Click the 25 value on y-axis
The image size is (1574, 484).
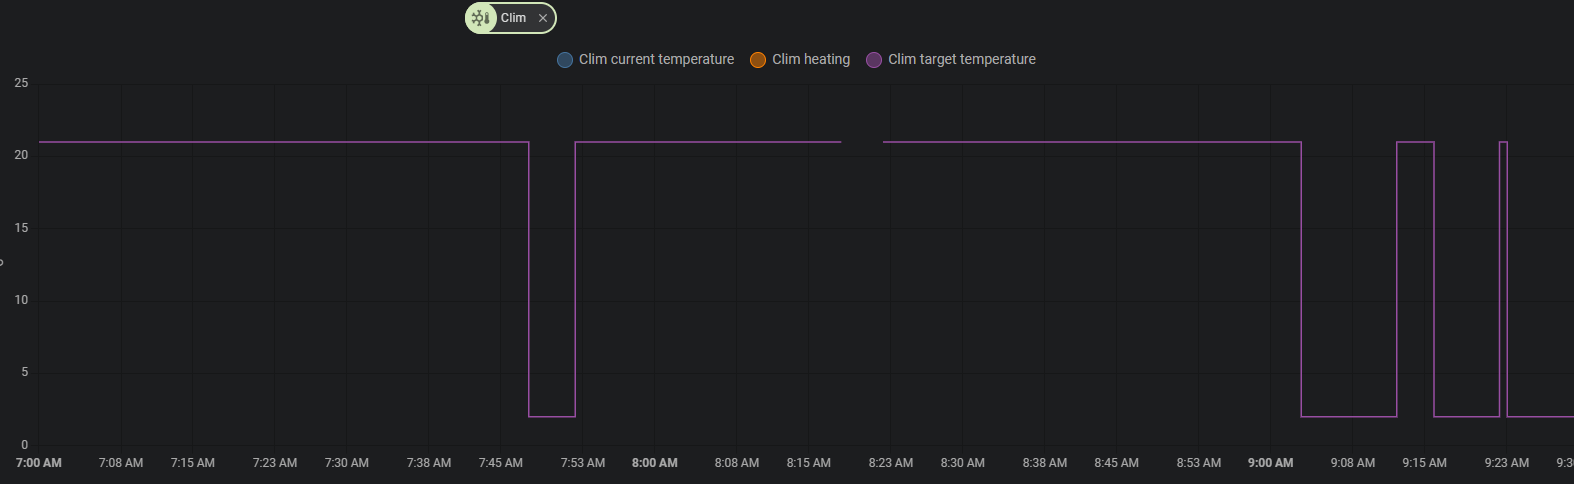coord(21,83)
